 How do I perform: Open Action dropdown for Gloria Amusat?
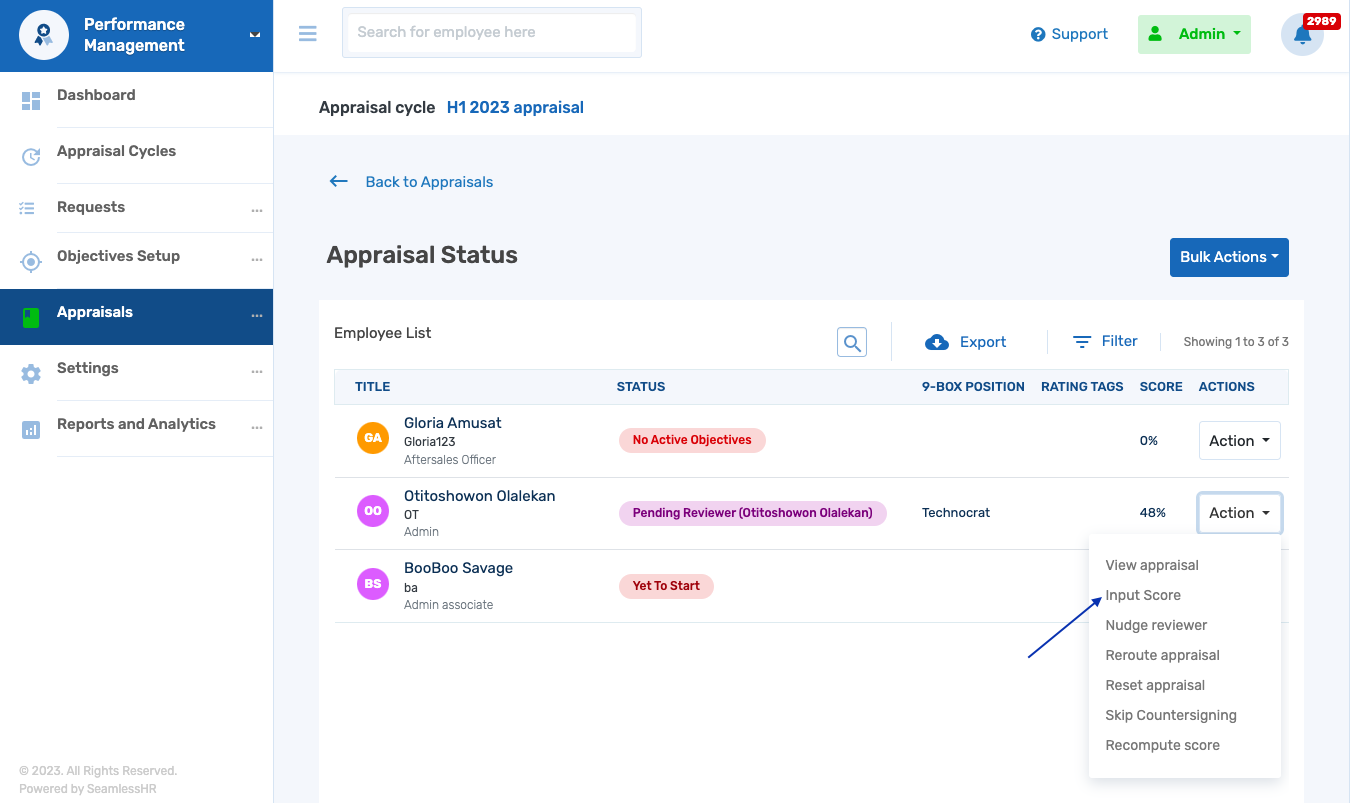pos(1239,441)
